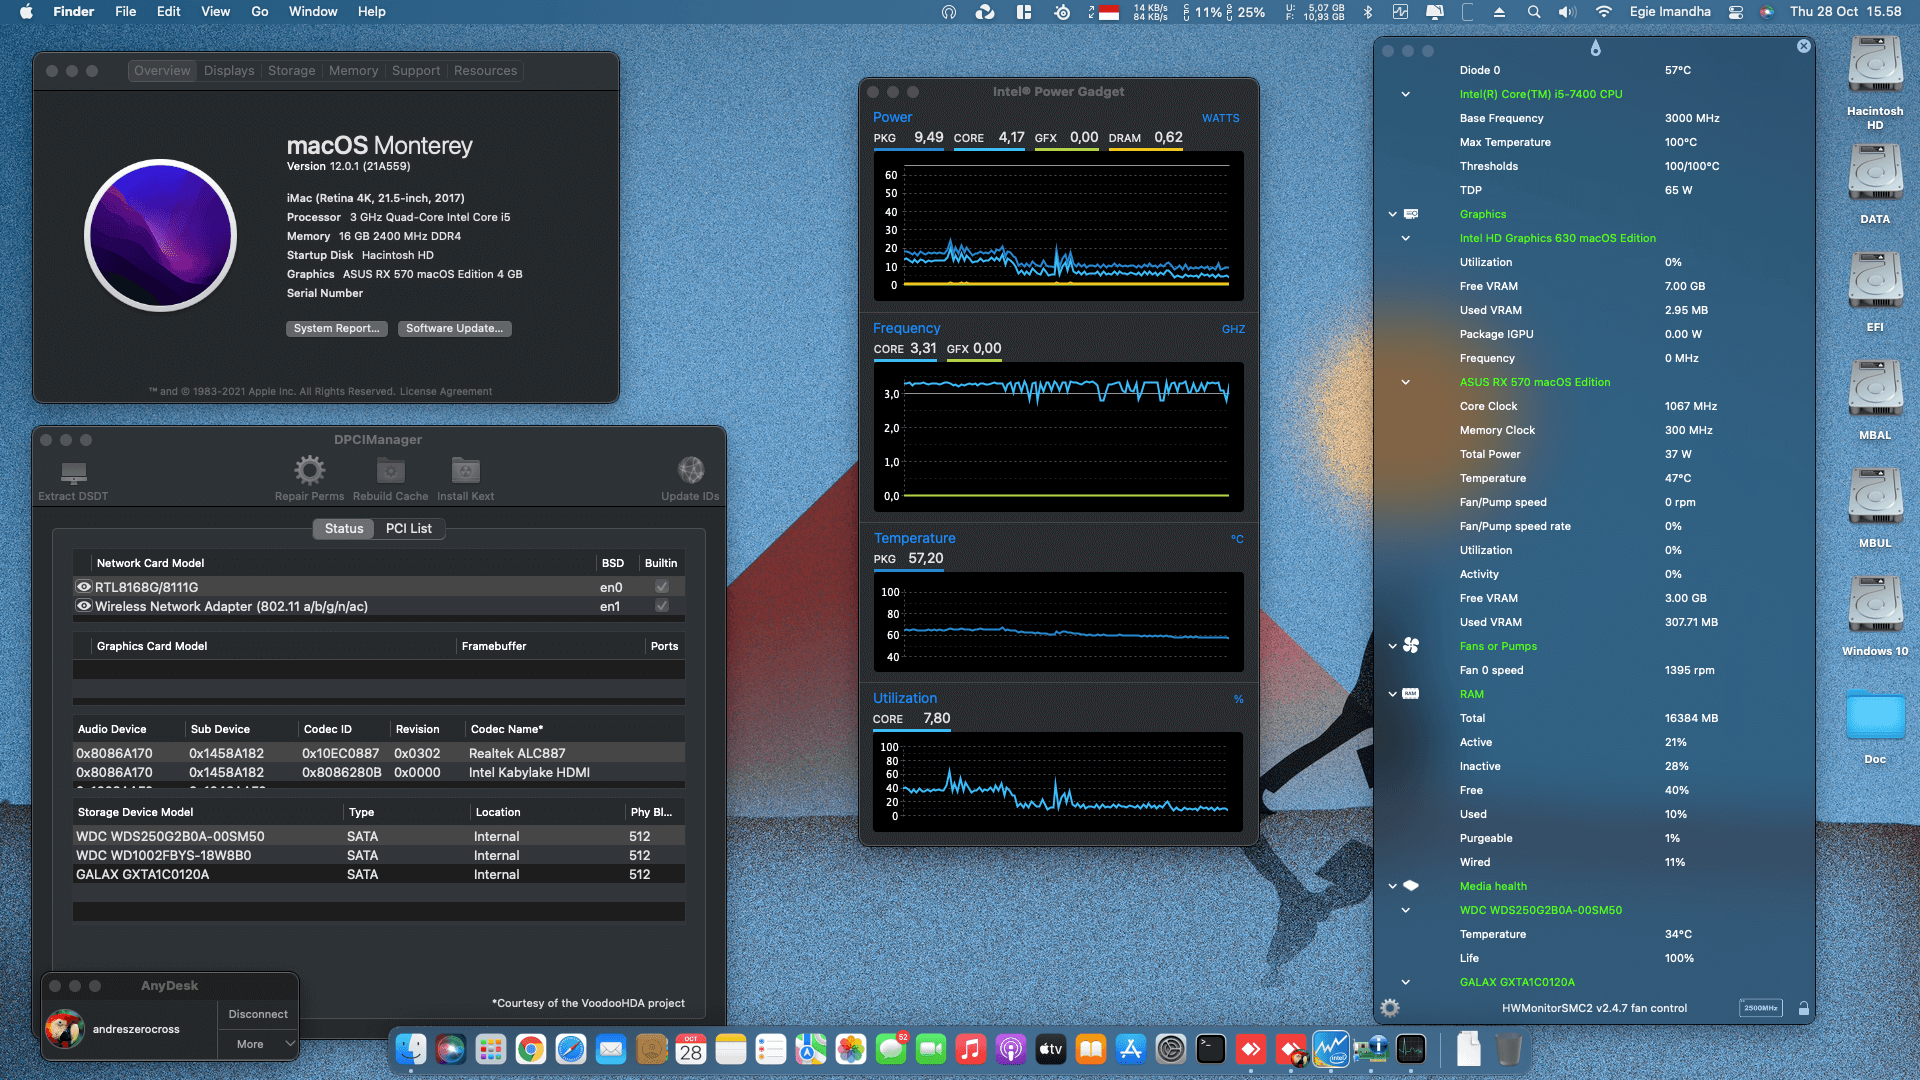Click the Power graph in Intel Power Gadget
1920x1080 pixels.
click(x=1059, y=226)
